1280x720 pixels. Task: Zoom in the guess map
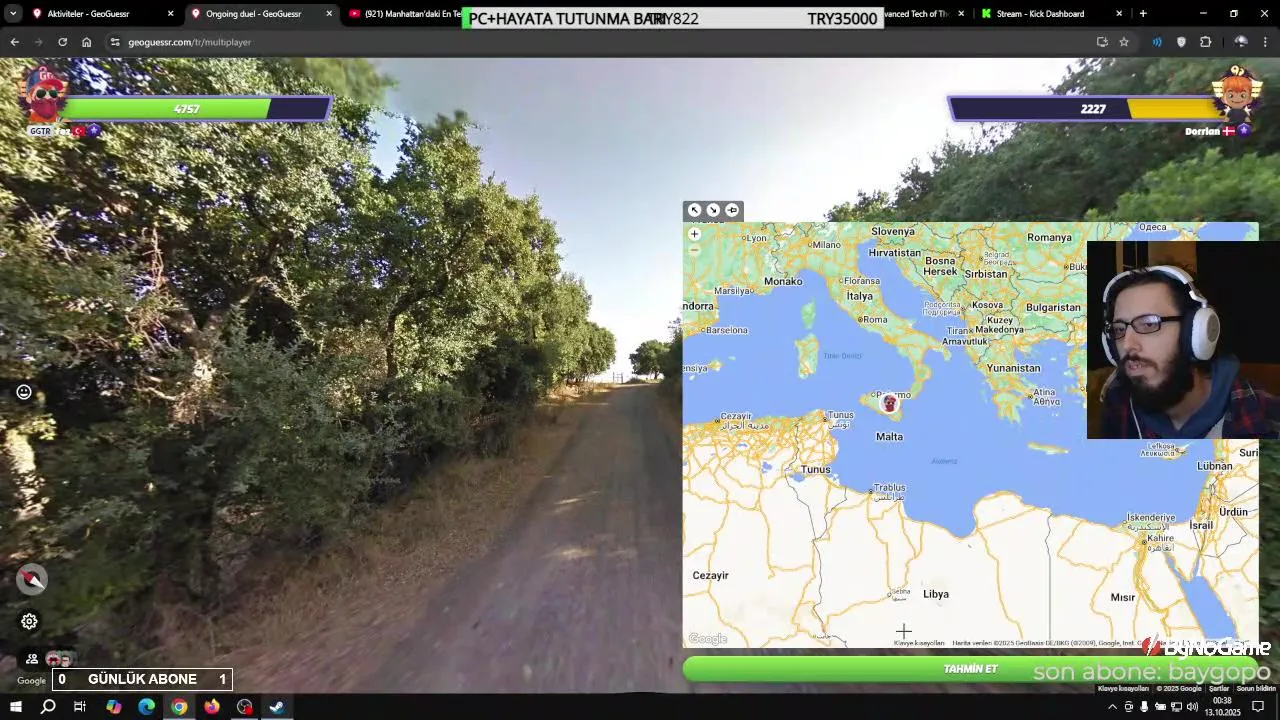tap(694, 234)
